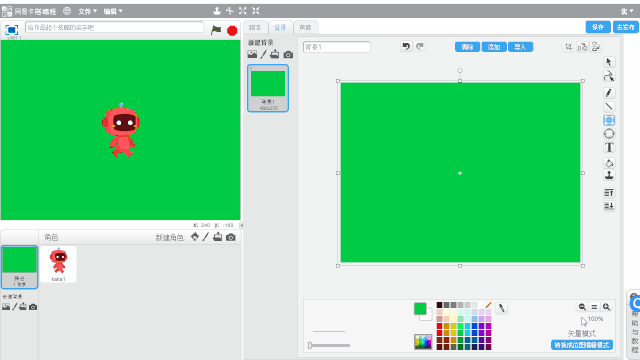Click the bring forward layer icon

(609, 193)
